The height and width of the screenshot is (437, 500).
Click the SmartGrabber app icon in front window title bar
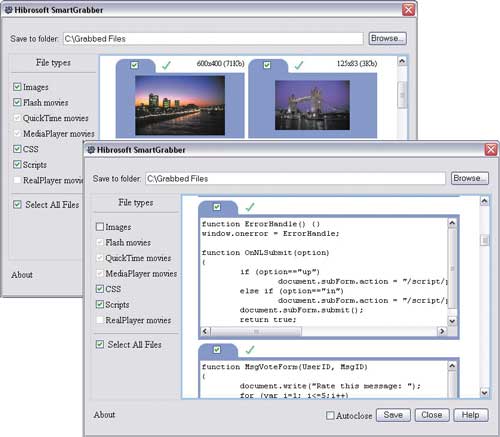[x=91, y=150]
